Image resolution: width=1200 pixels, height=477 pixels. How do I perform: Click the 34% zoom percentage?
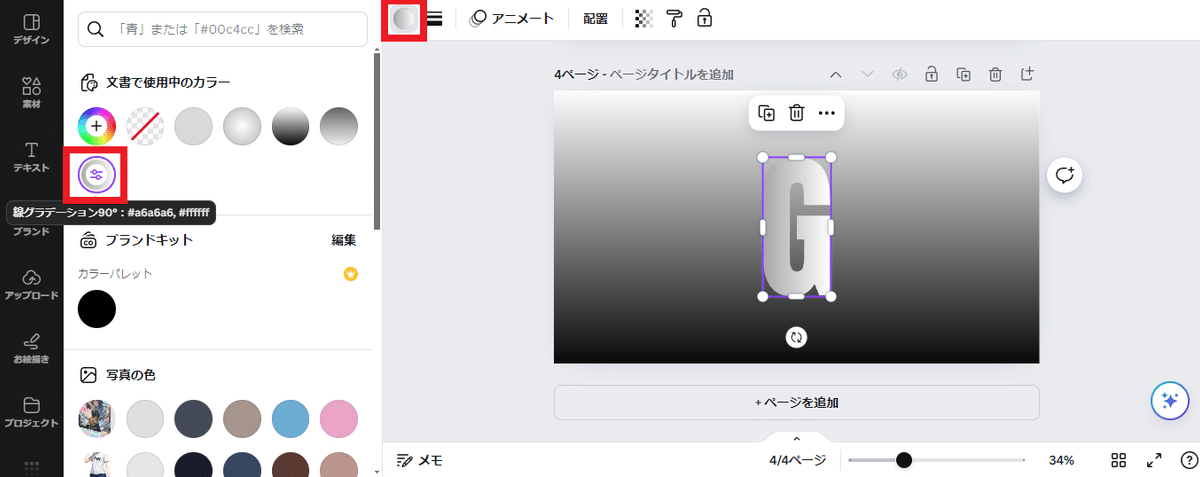[1061, 460]
